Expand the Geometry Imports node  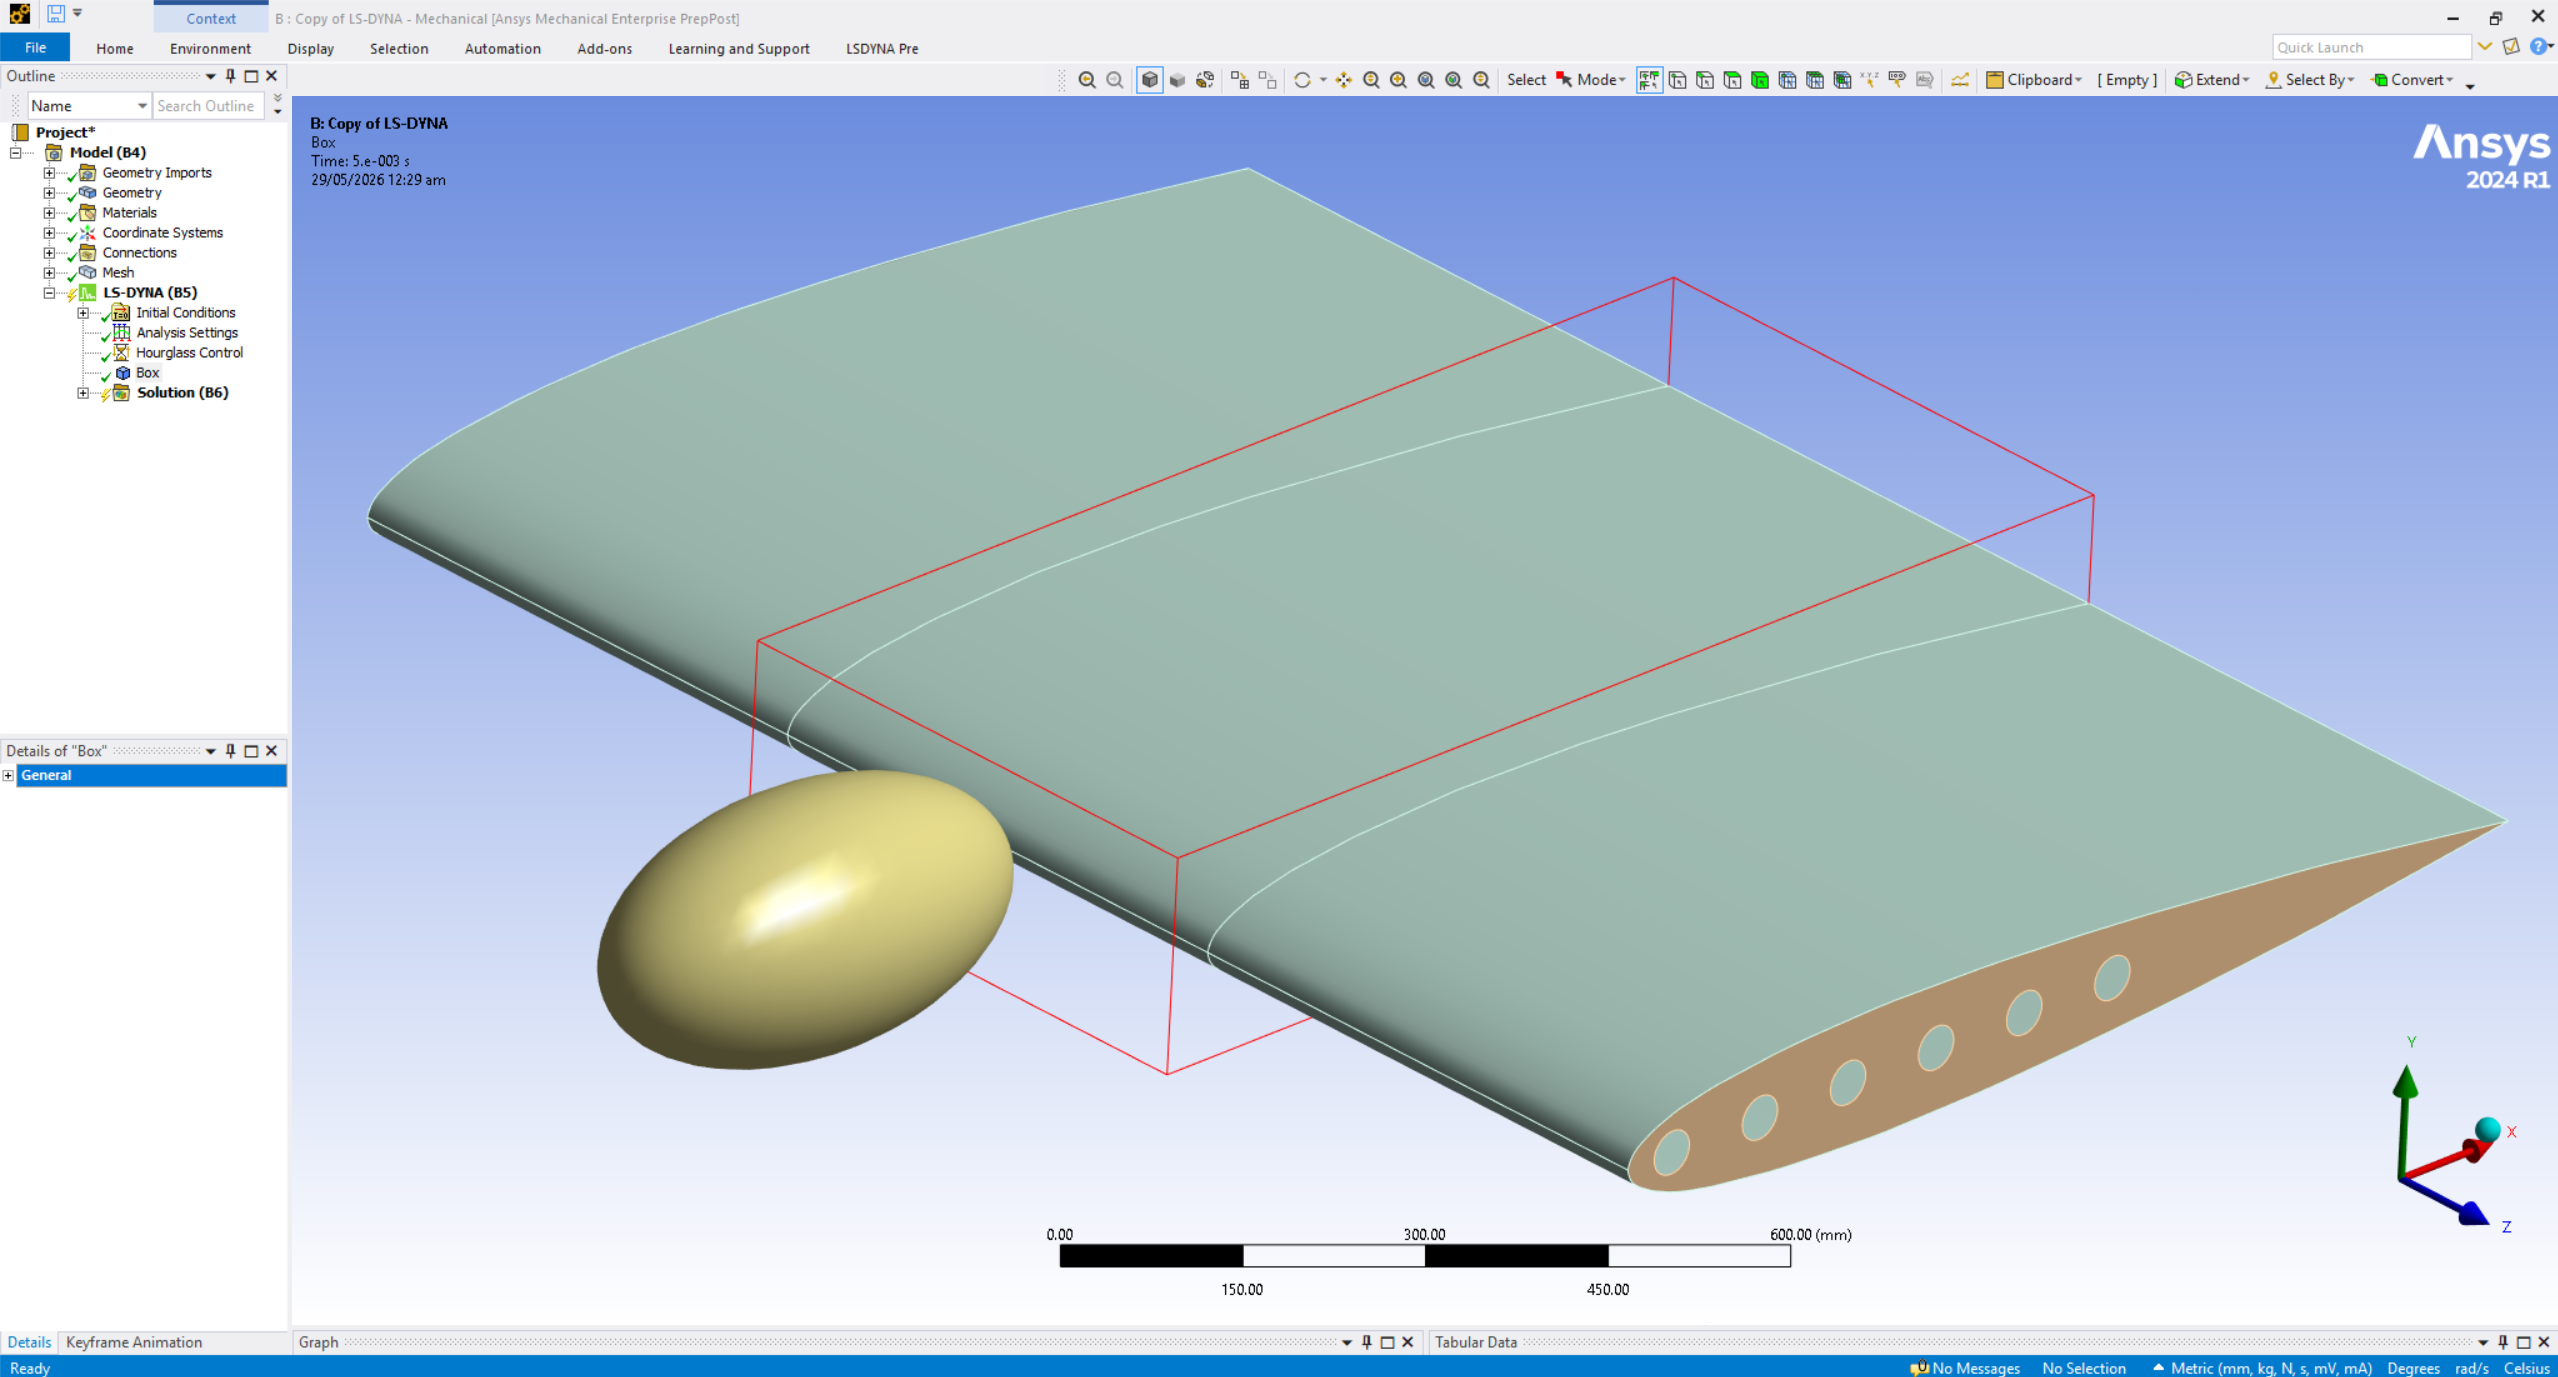[49, 173]
